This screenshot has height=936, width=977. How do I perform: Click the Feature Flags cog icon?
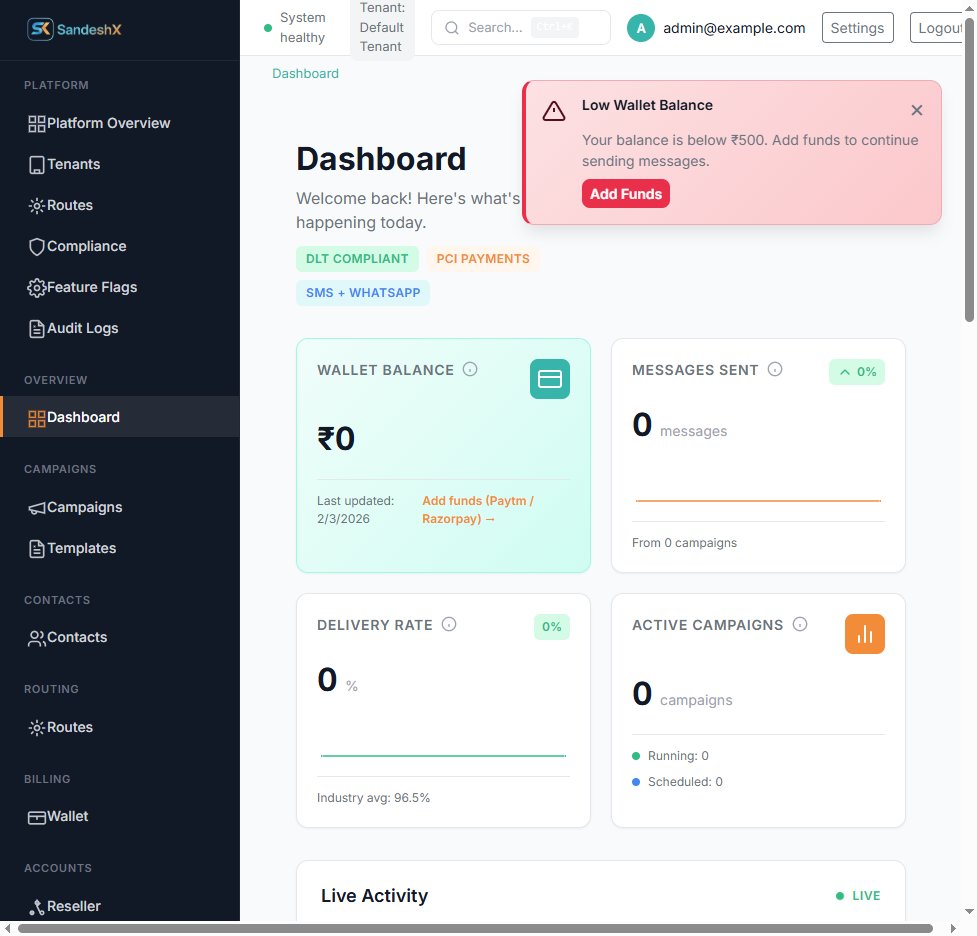point(37,288)
